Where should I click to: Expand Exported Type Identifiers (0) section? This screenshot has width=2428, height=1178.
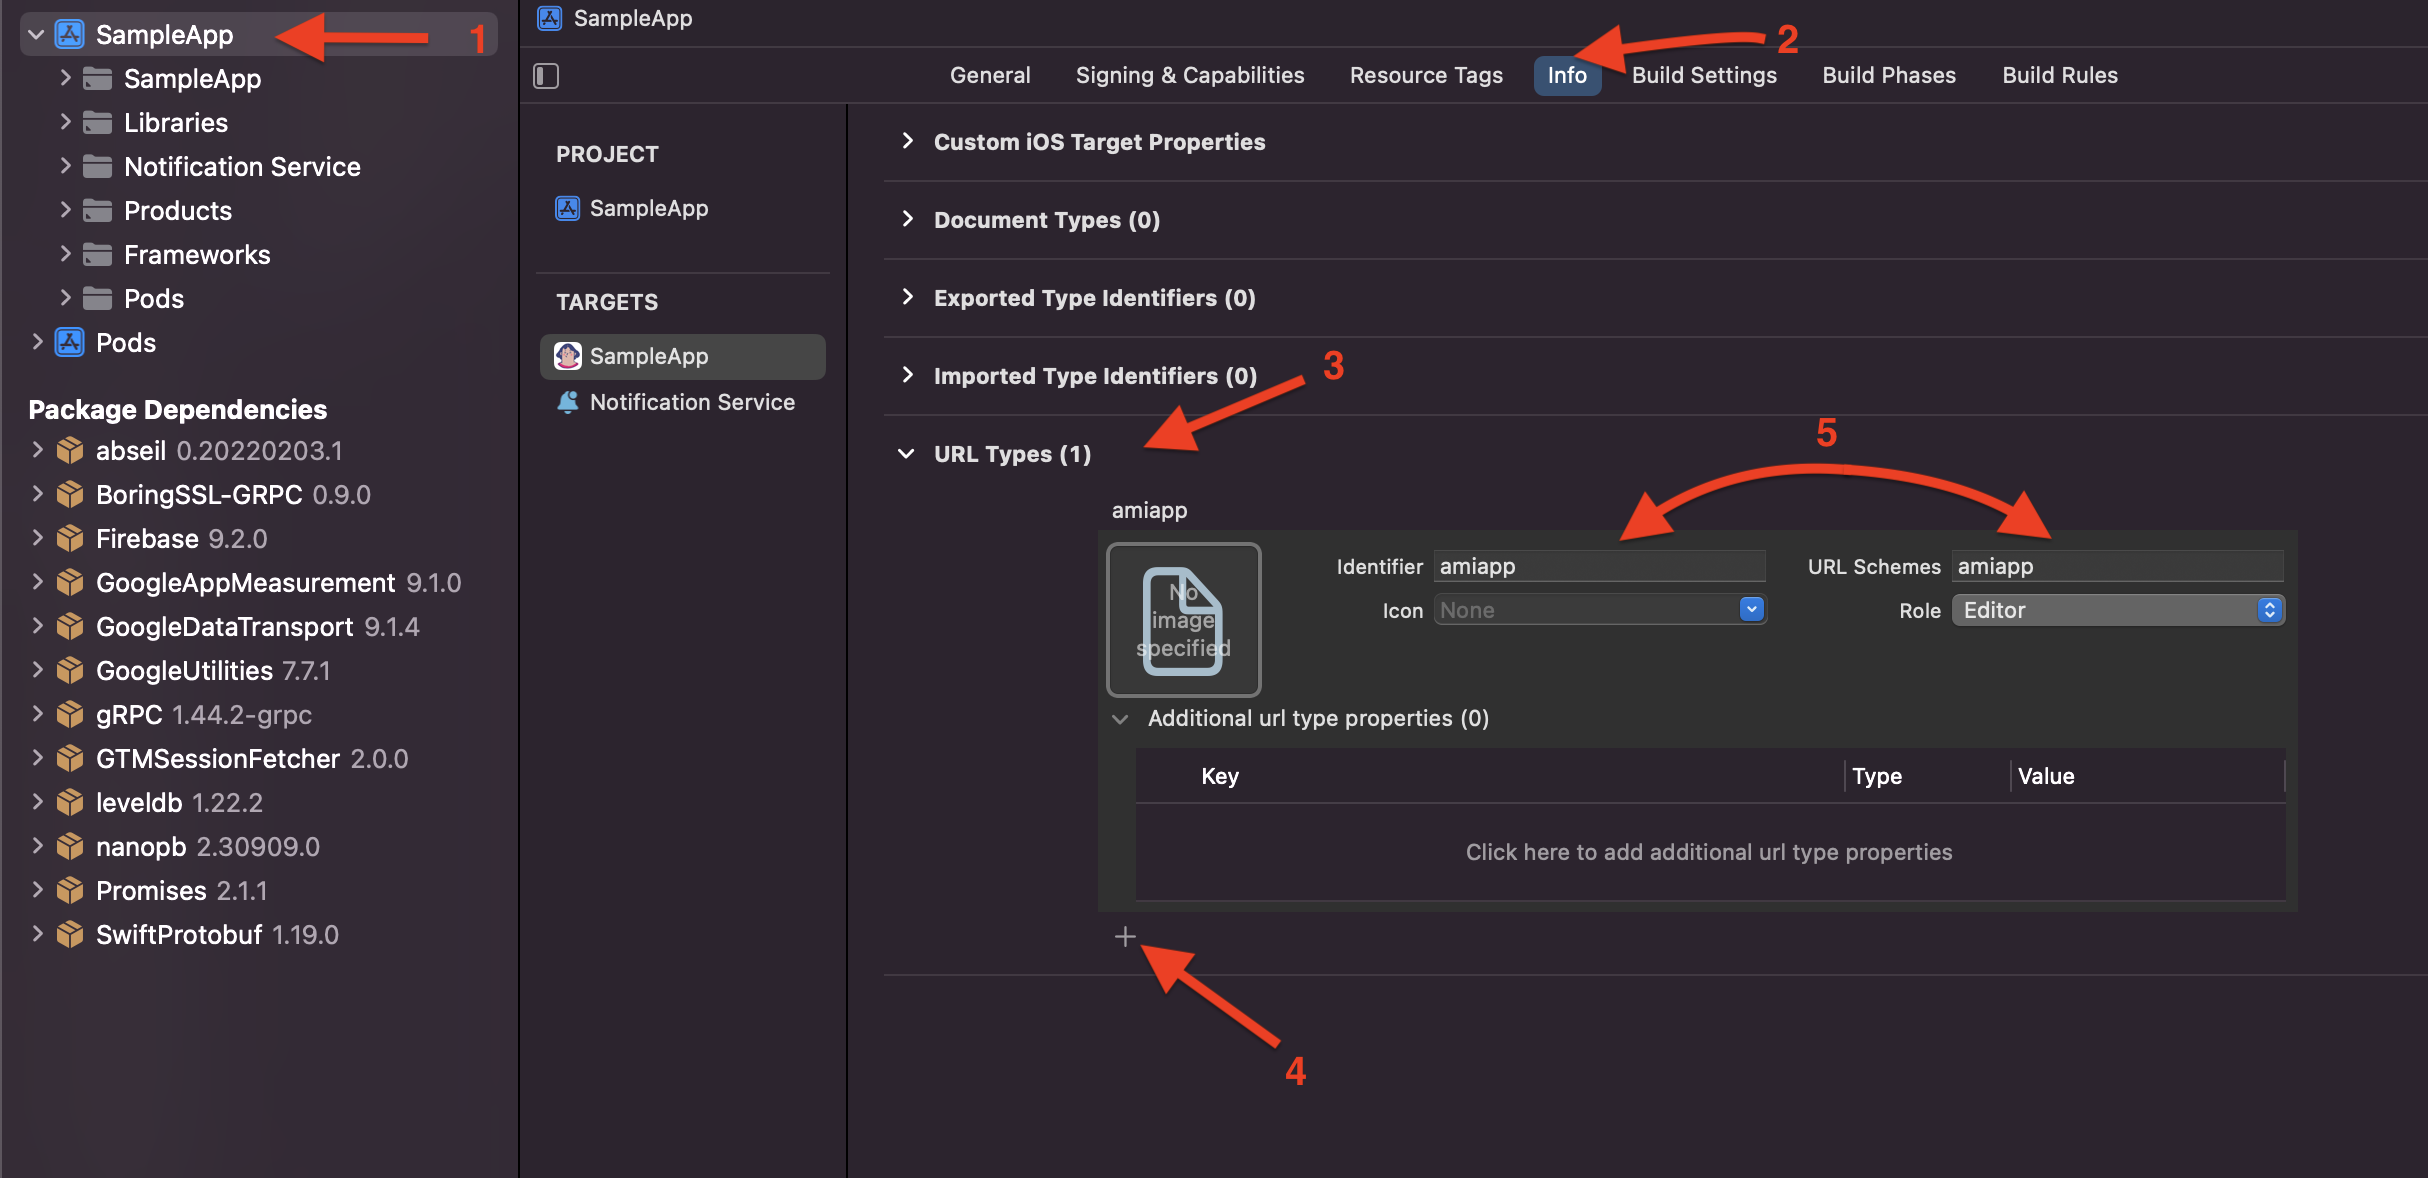907,297
